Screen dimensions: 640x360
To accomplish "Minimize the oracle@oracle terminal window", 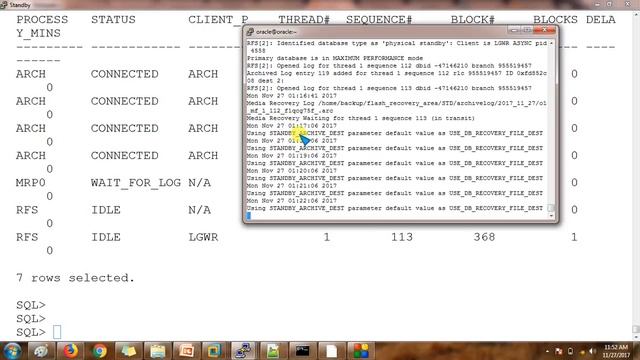I will (x=514, y=31).
